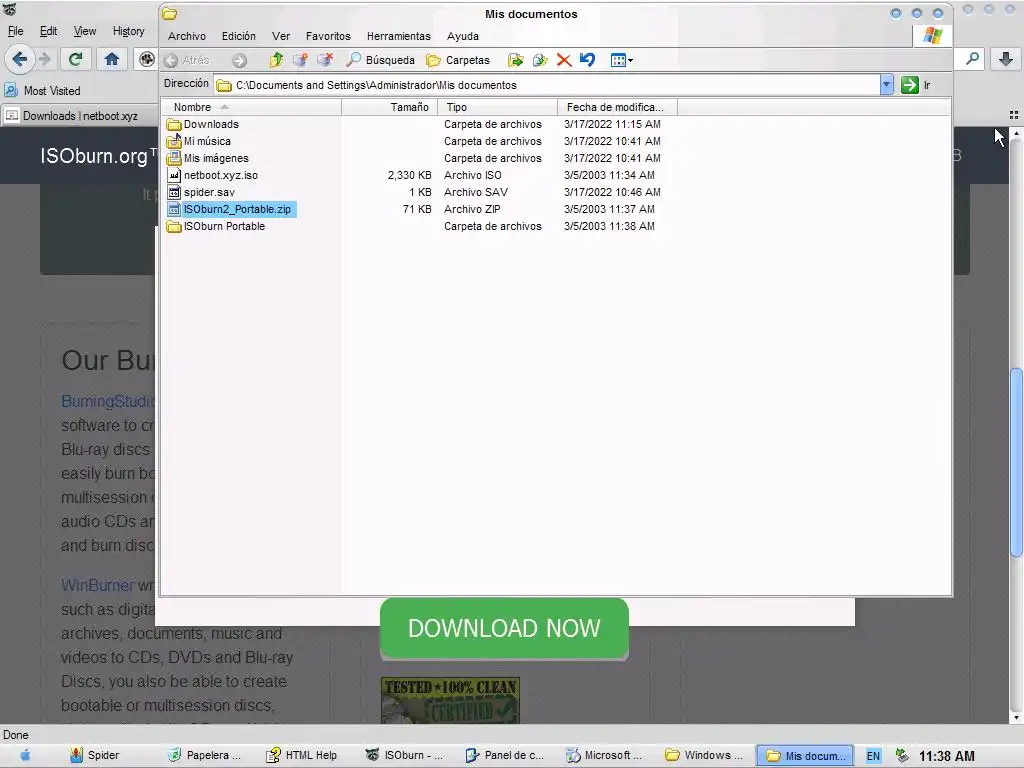Open the browser File menu
The width and height of the screenshot is (1024, 768).
15,31
